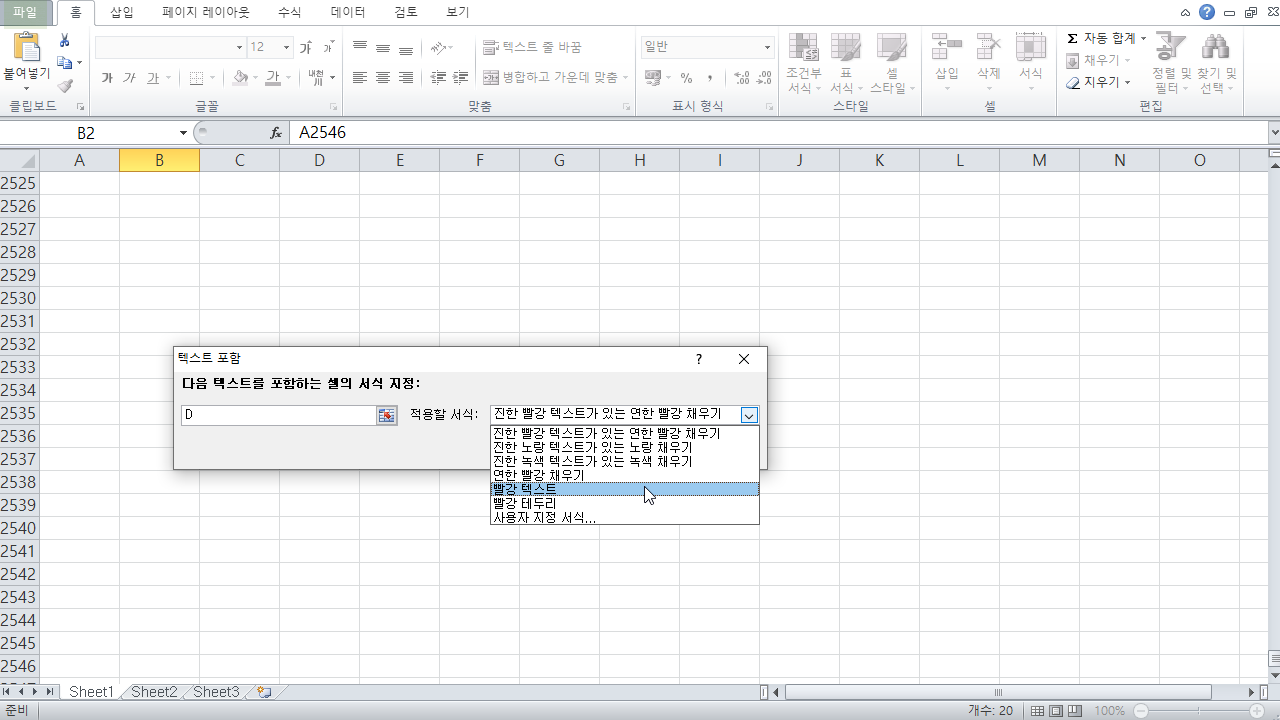
Task: Open the font size dropdown showing 12
Action: 287,47
